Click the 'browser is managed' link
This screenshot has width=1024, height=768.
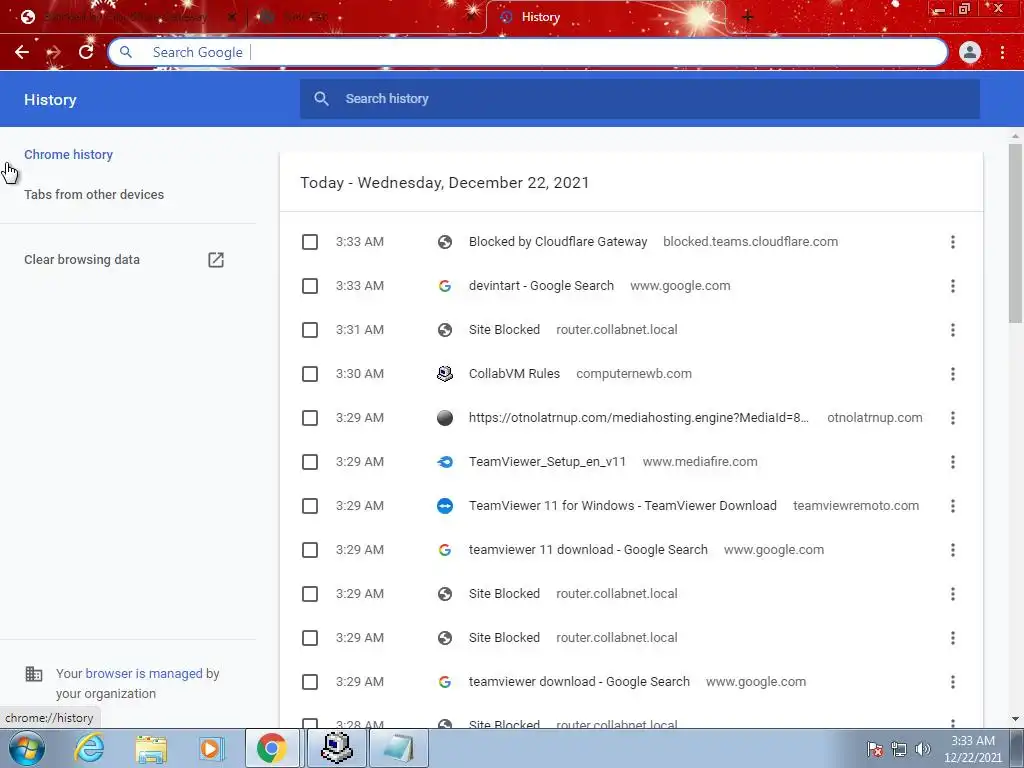tap(144, 673)
